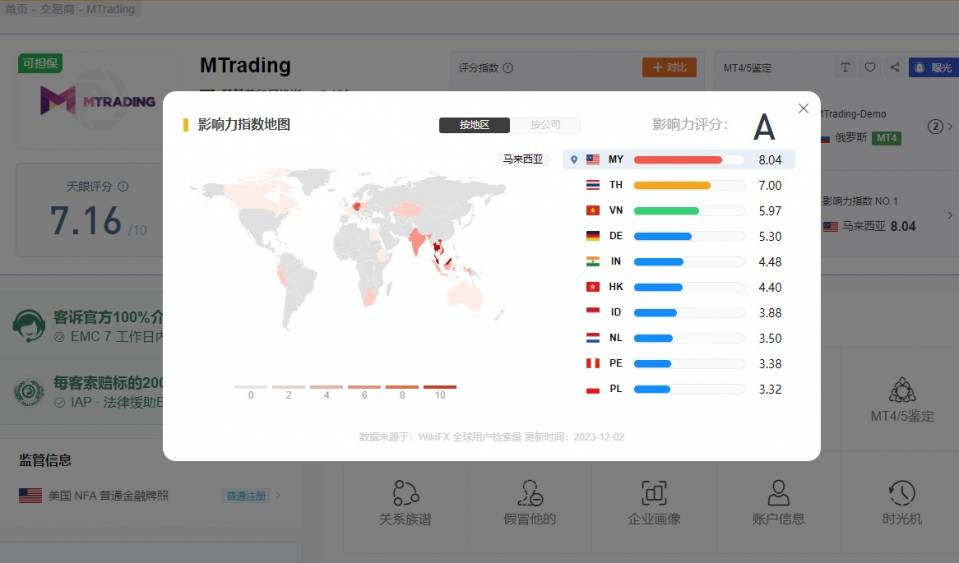
Task: Click the DE Germany flag icon
Action: (593, 236)
